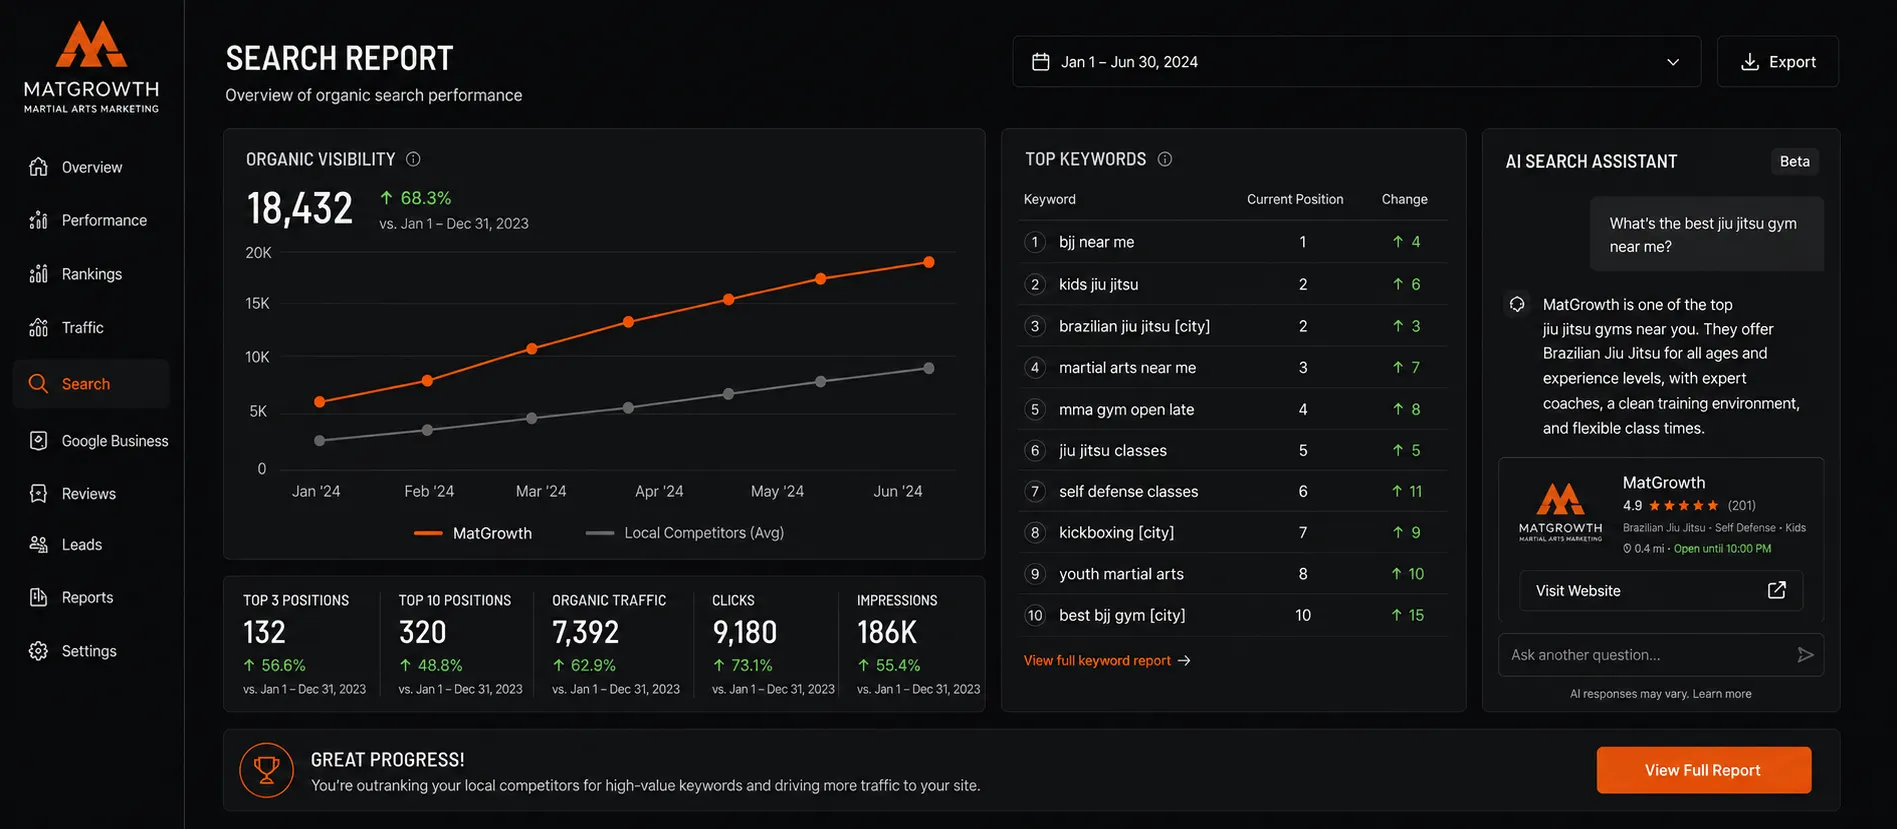Click the Reviews icon in sidebar
1897x829 pixels.
tap(38, 494)
